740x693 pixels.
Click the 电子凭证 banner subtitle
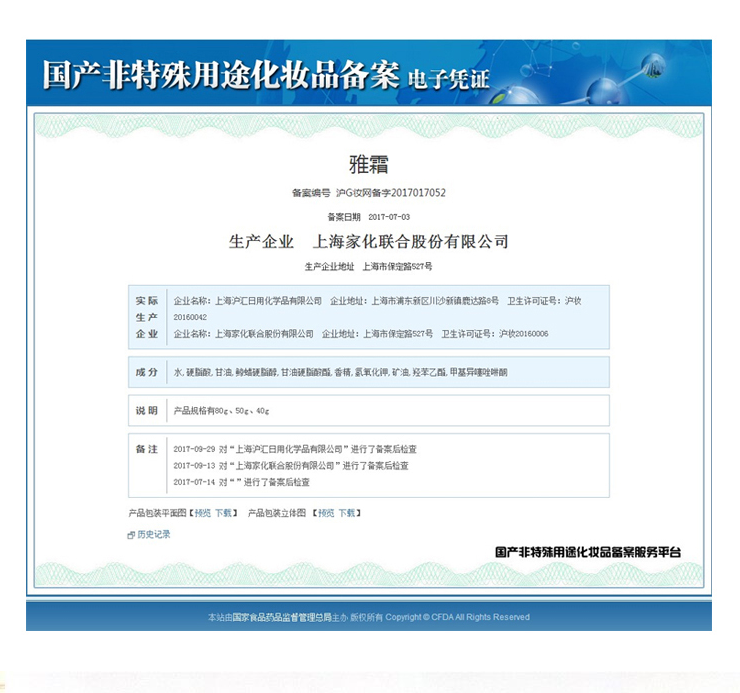[x=449, y=79]
